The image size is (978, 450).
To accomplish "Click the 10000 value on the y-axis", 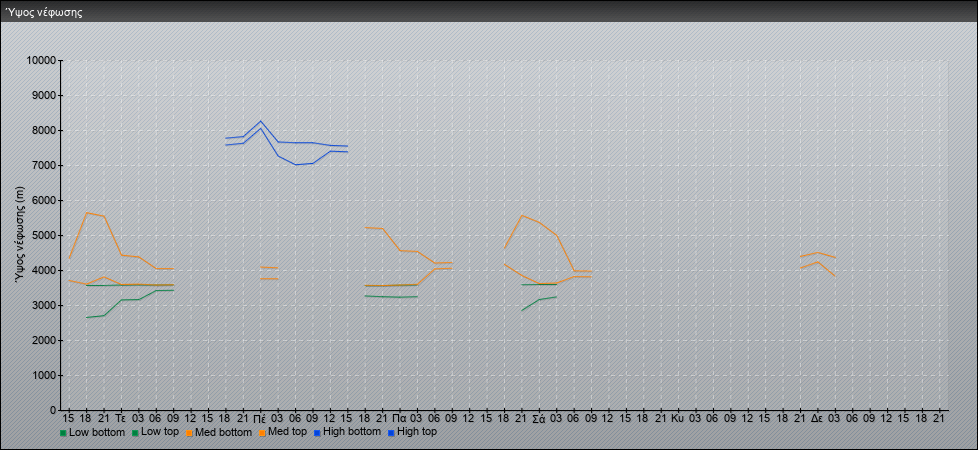I will point(41,61).
